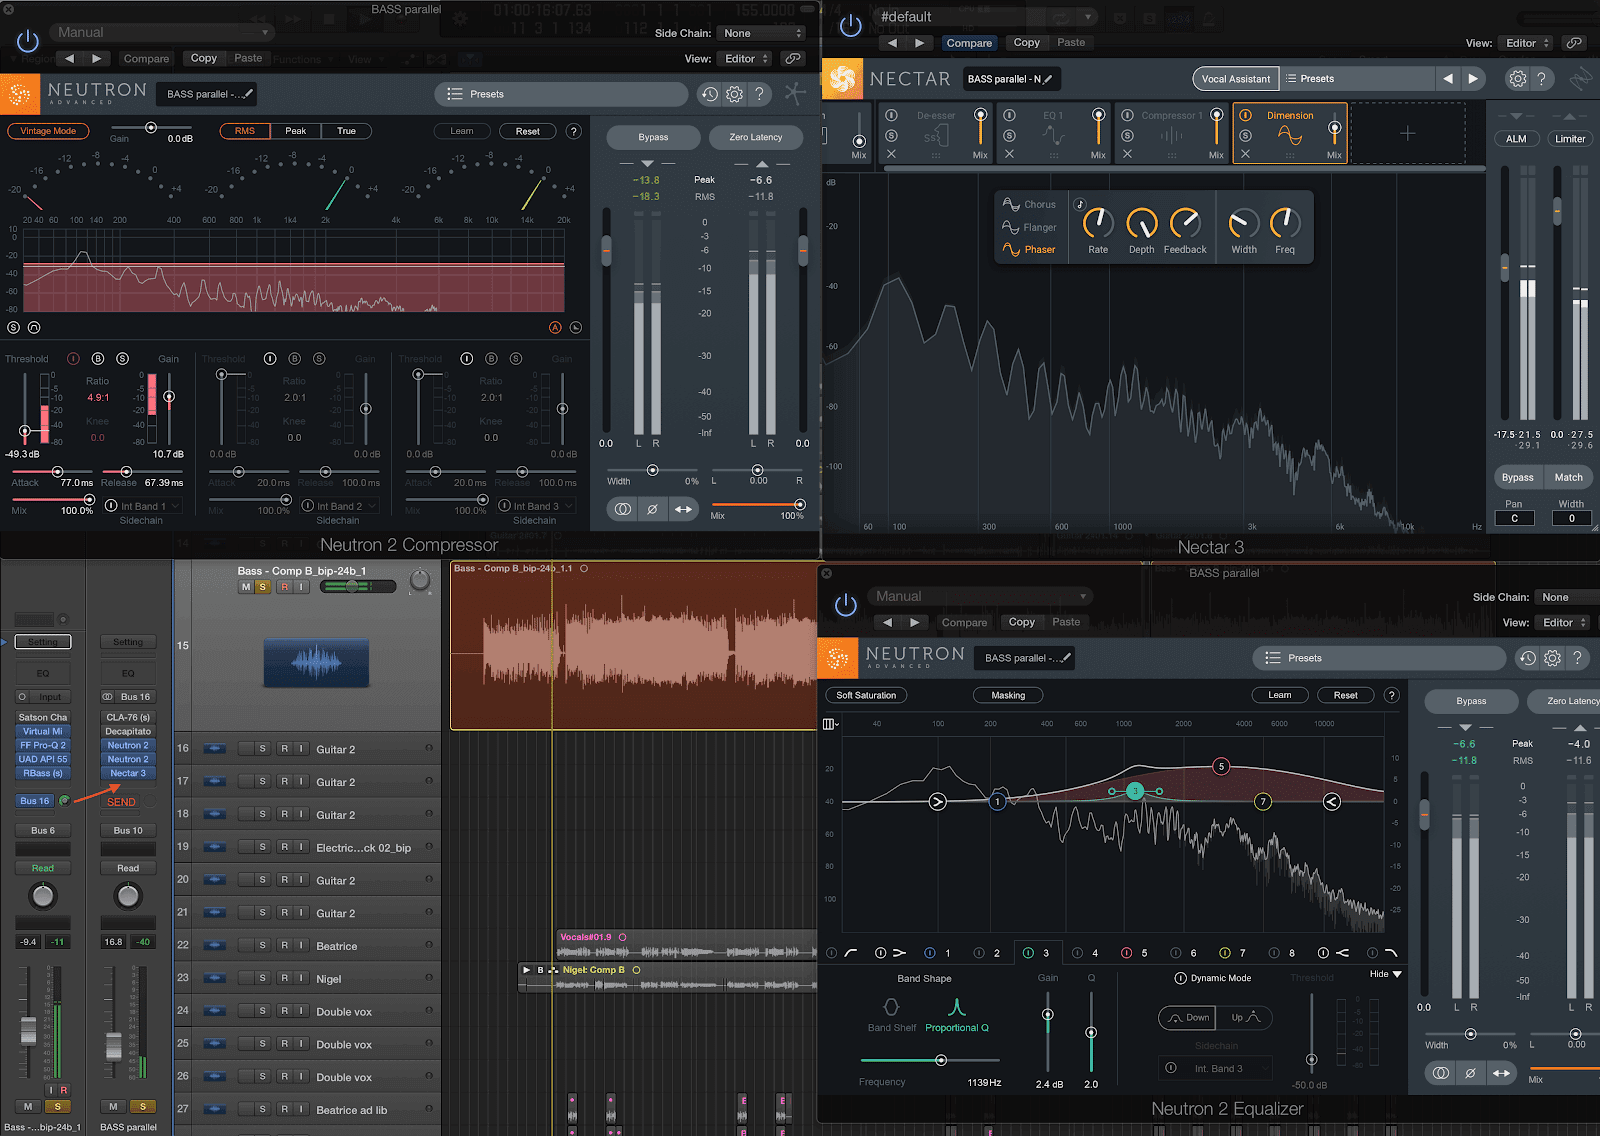Select the Phaser mode in Dimension
Viewport: 1600px width, 1136px height.
pos(1029,250)
